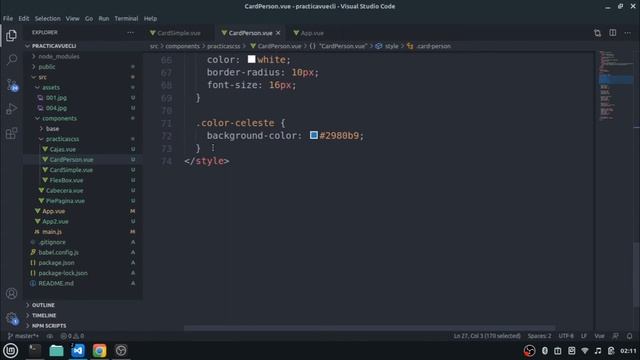Click the white color swatch in code

[x=251, y=59]
